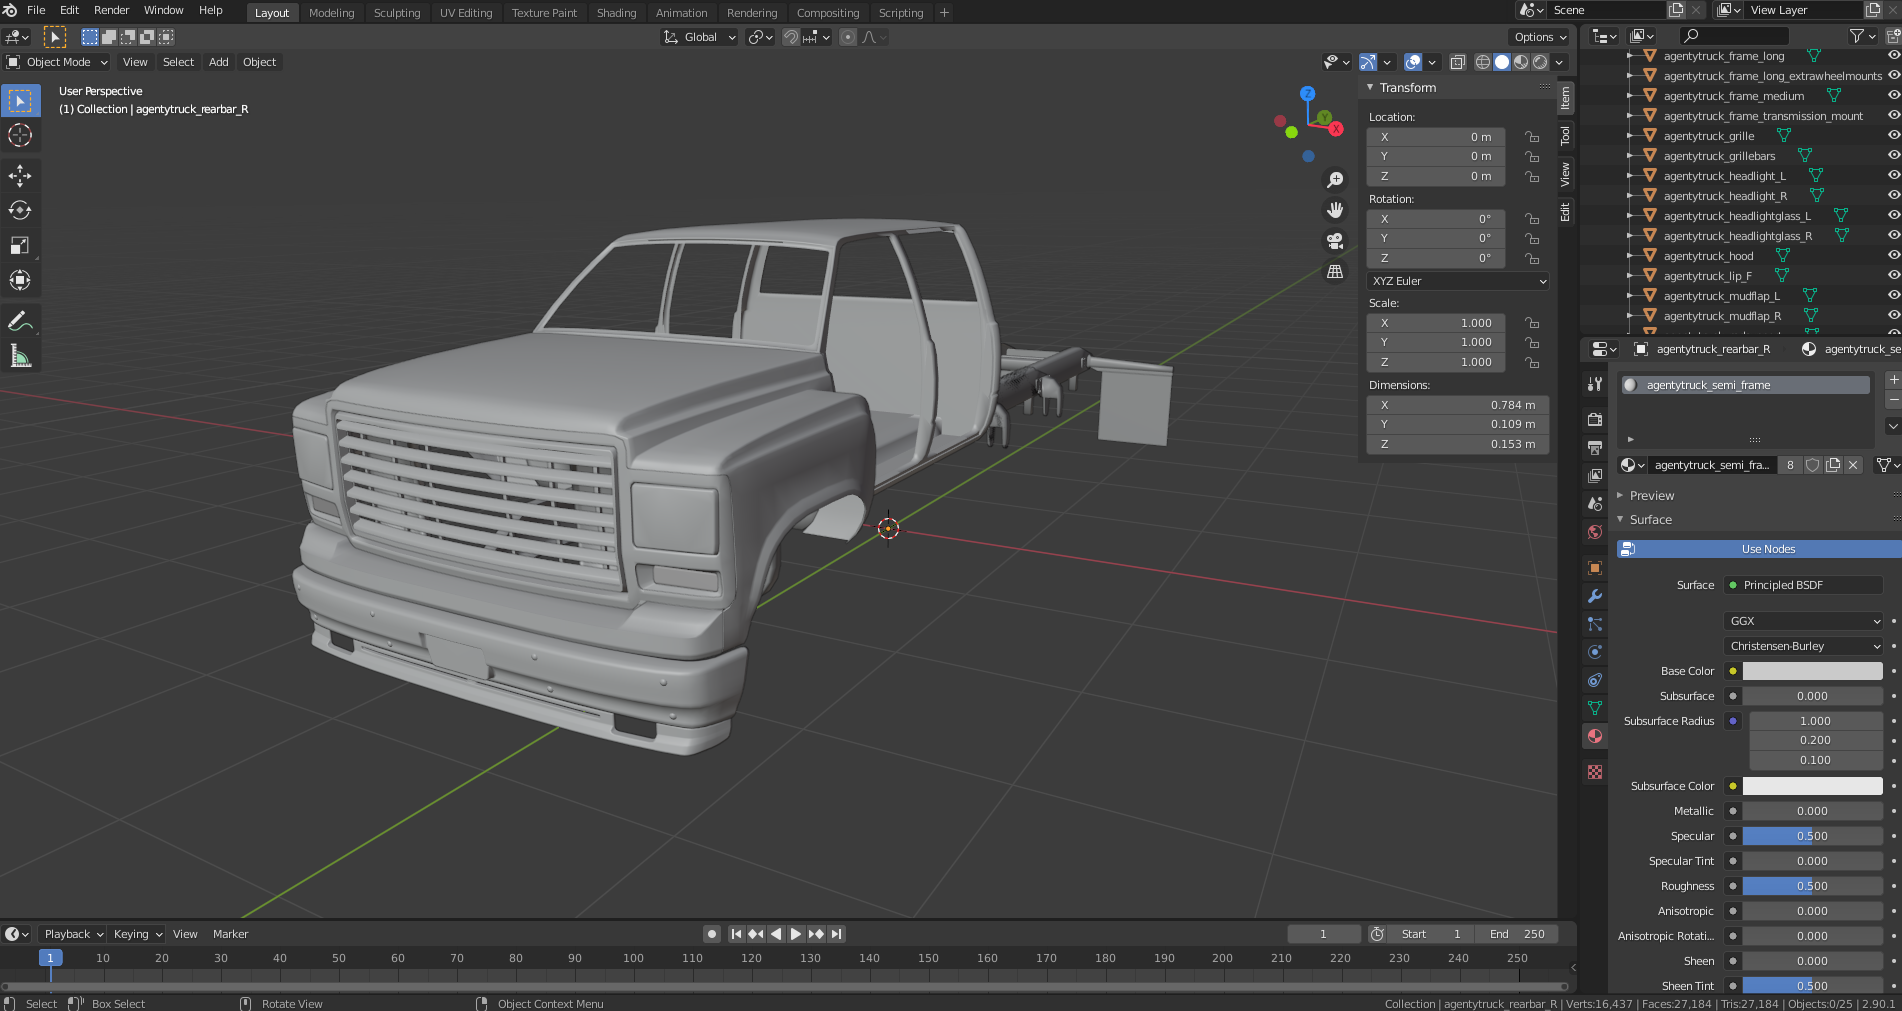The image size is (1902, 1011).
Task: Click the Use Nodes button
Action: click(x=1767, y=549)
